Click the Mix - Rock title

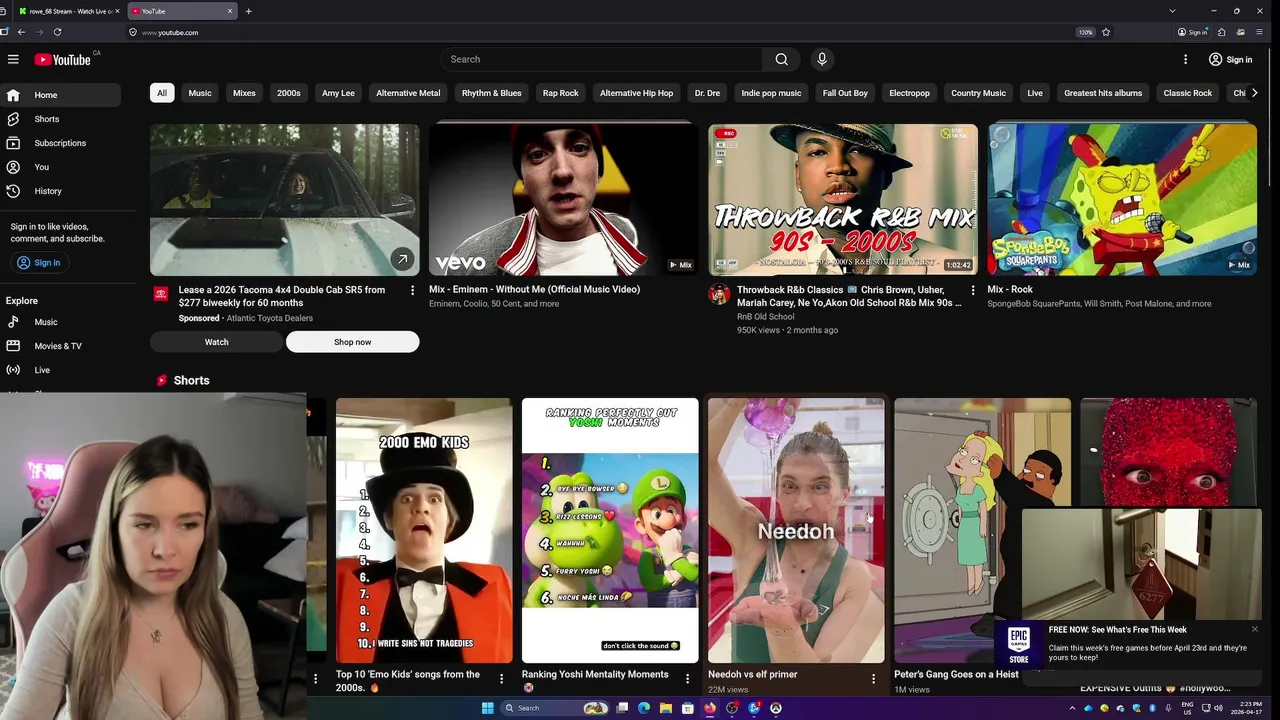[1010, 289]
